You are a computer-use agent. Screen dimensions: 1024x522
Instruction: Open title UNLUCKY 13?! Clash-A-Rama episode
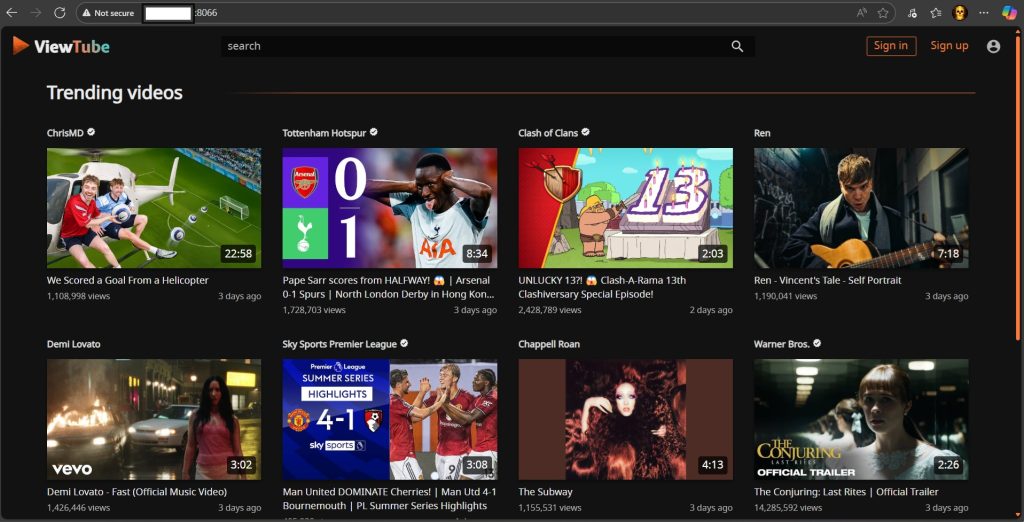pyautogui.click(x=602, y=287)
